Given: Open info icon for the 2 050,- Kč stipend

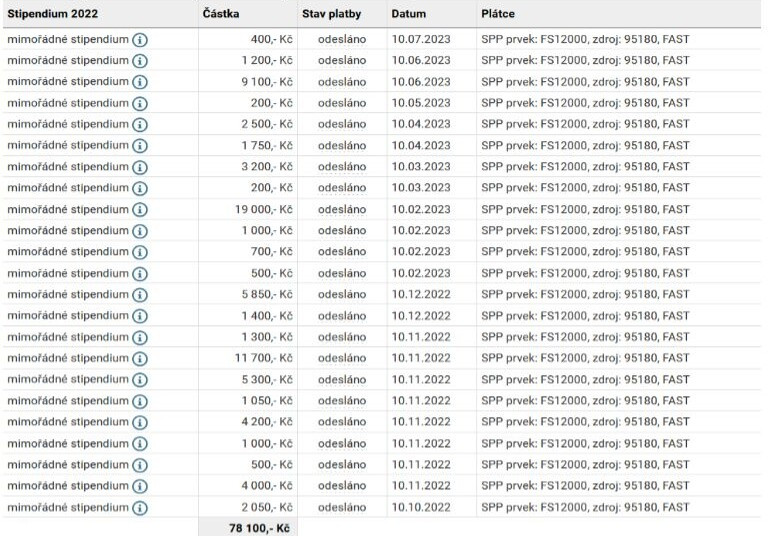Looking at the screenshot, I should pyautogui.click(x=140, y=508).
